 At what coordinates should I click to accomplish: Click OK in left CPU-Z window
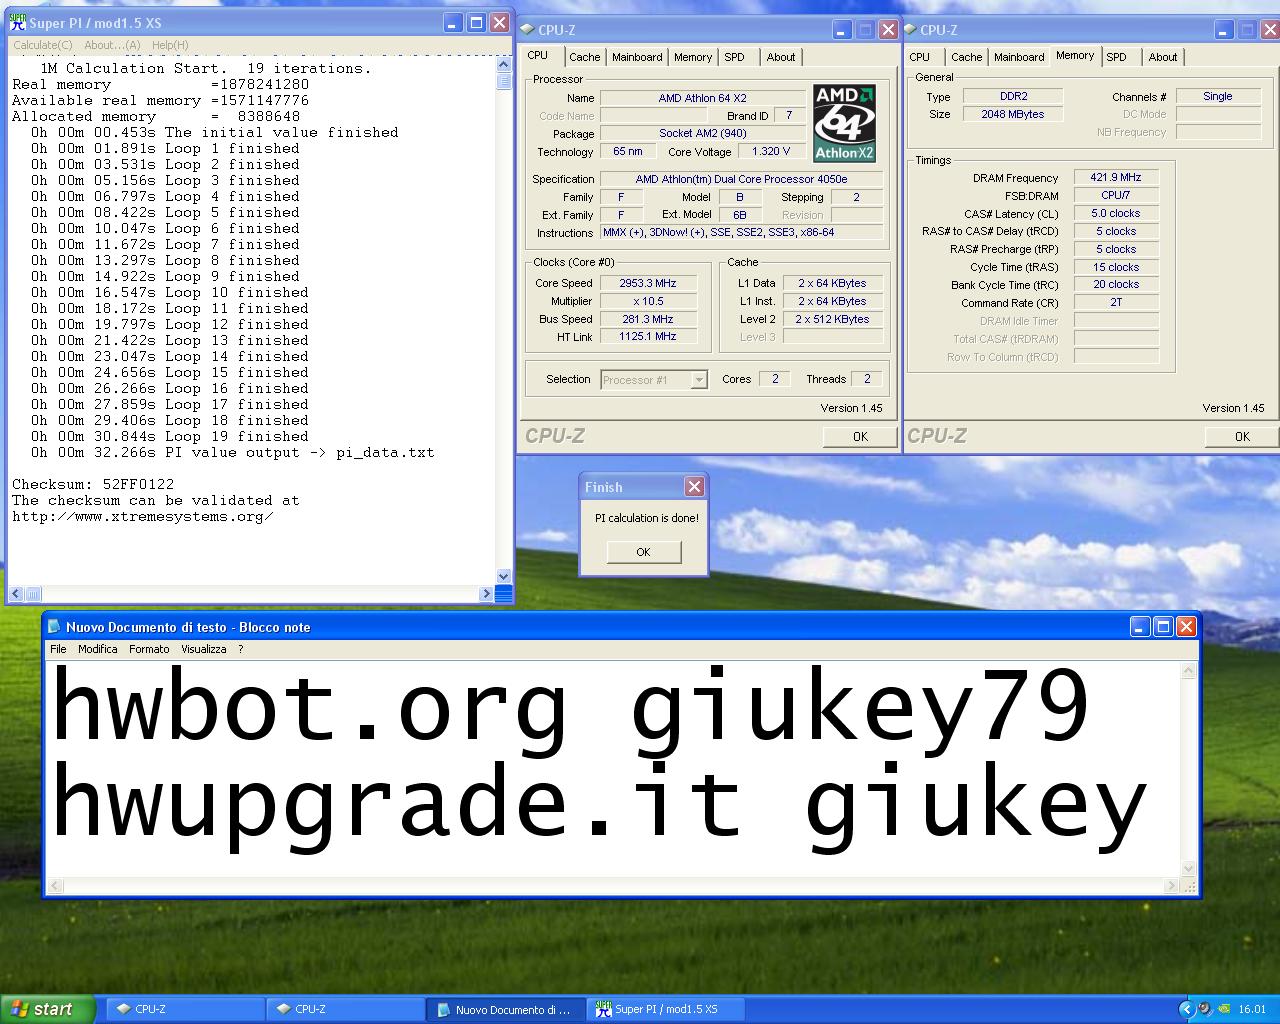pos(860,437)
